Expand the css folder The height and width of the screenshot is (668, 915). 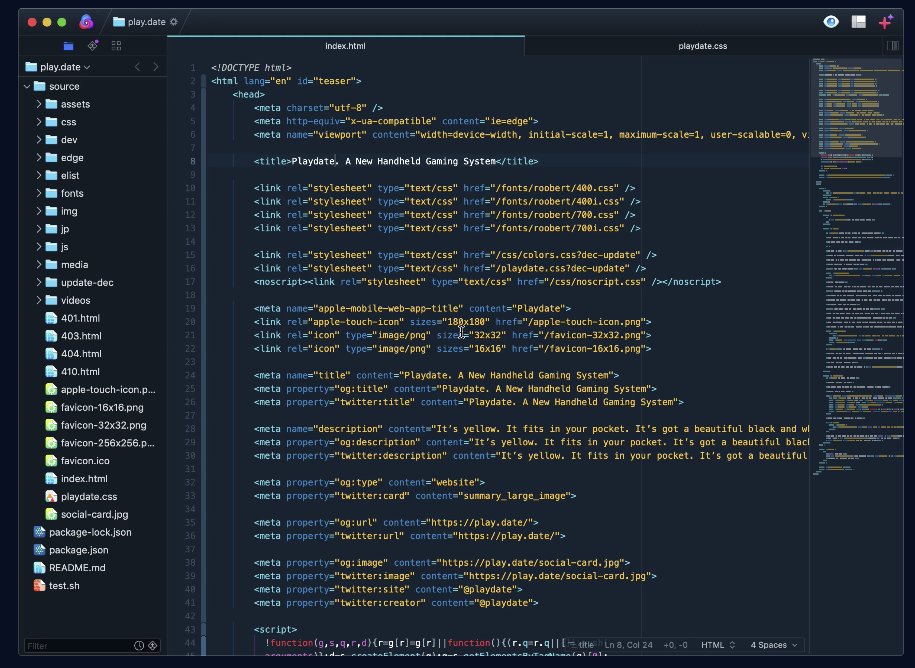pos(39,122)
